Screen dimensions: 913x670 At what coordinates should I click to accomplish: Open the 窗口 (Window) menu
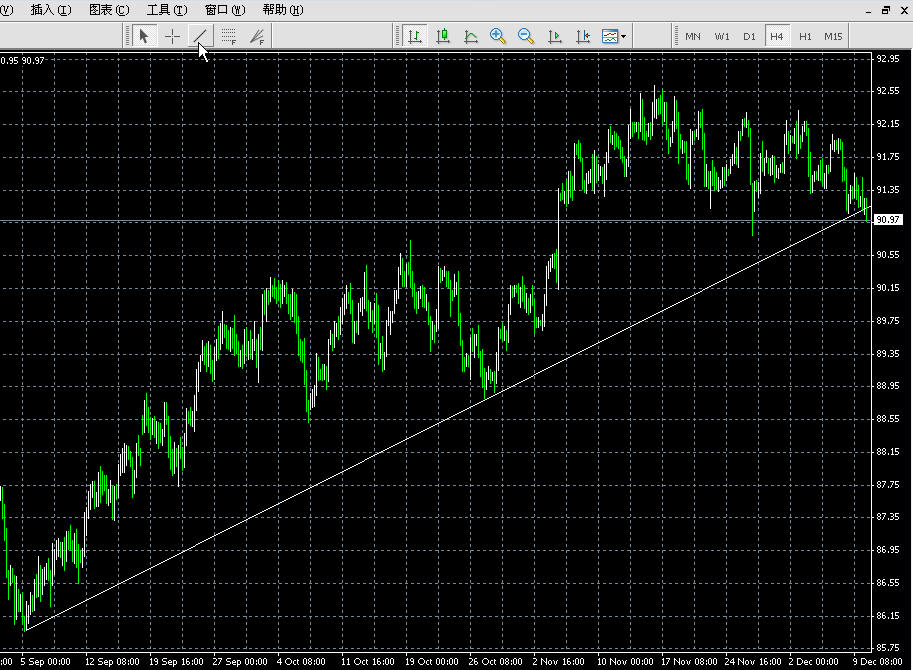(225, 10)
